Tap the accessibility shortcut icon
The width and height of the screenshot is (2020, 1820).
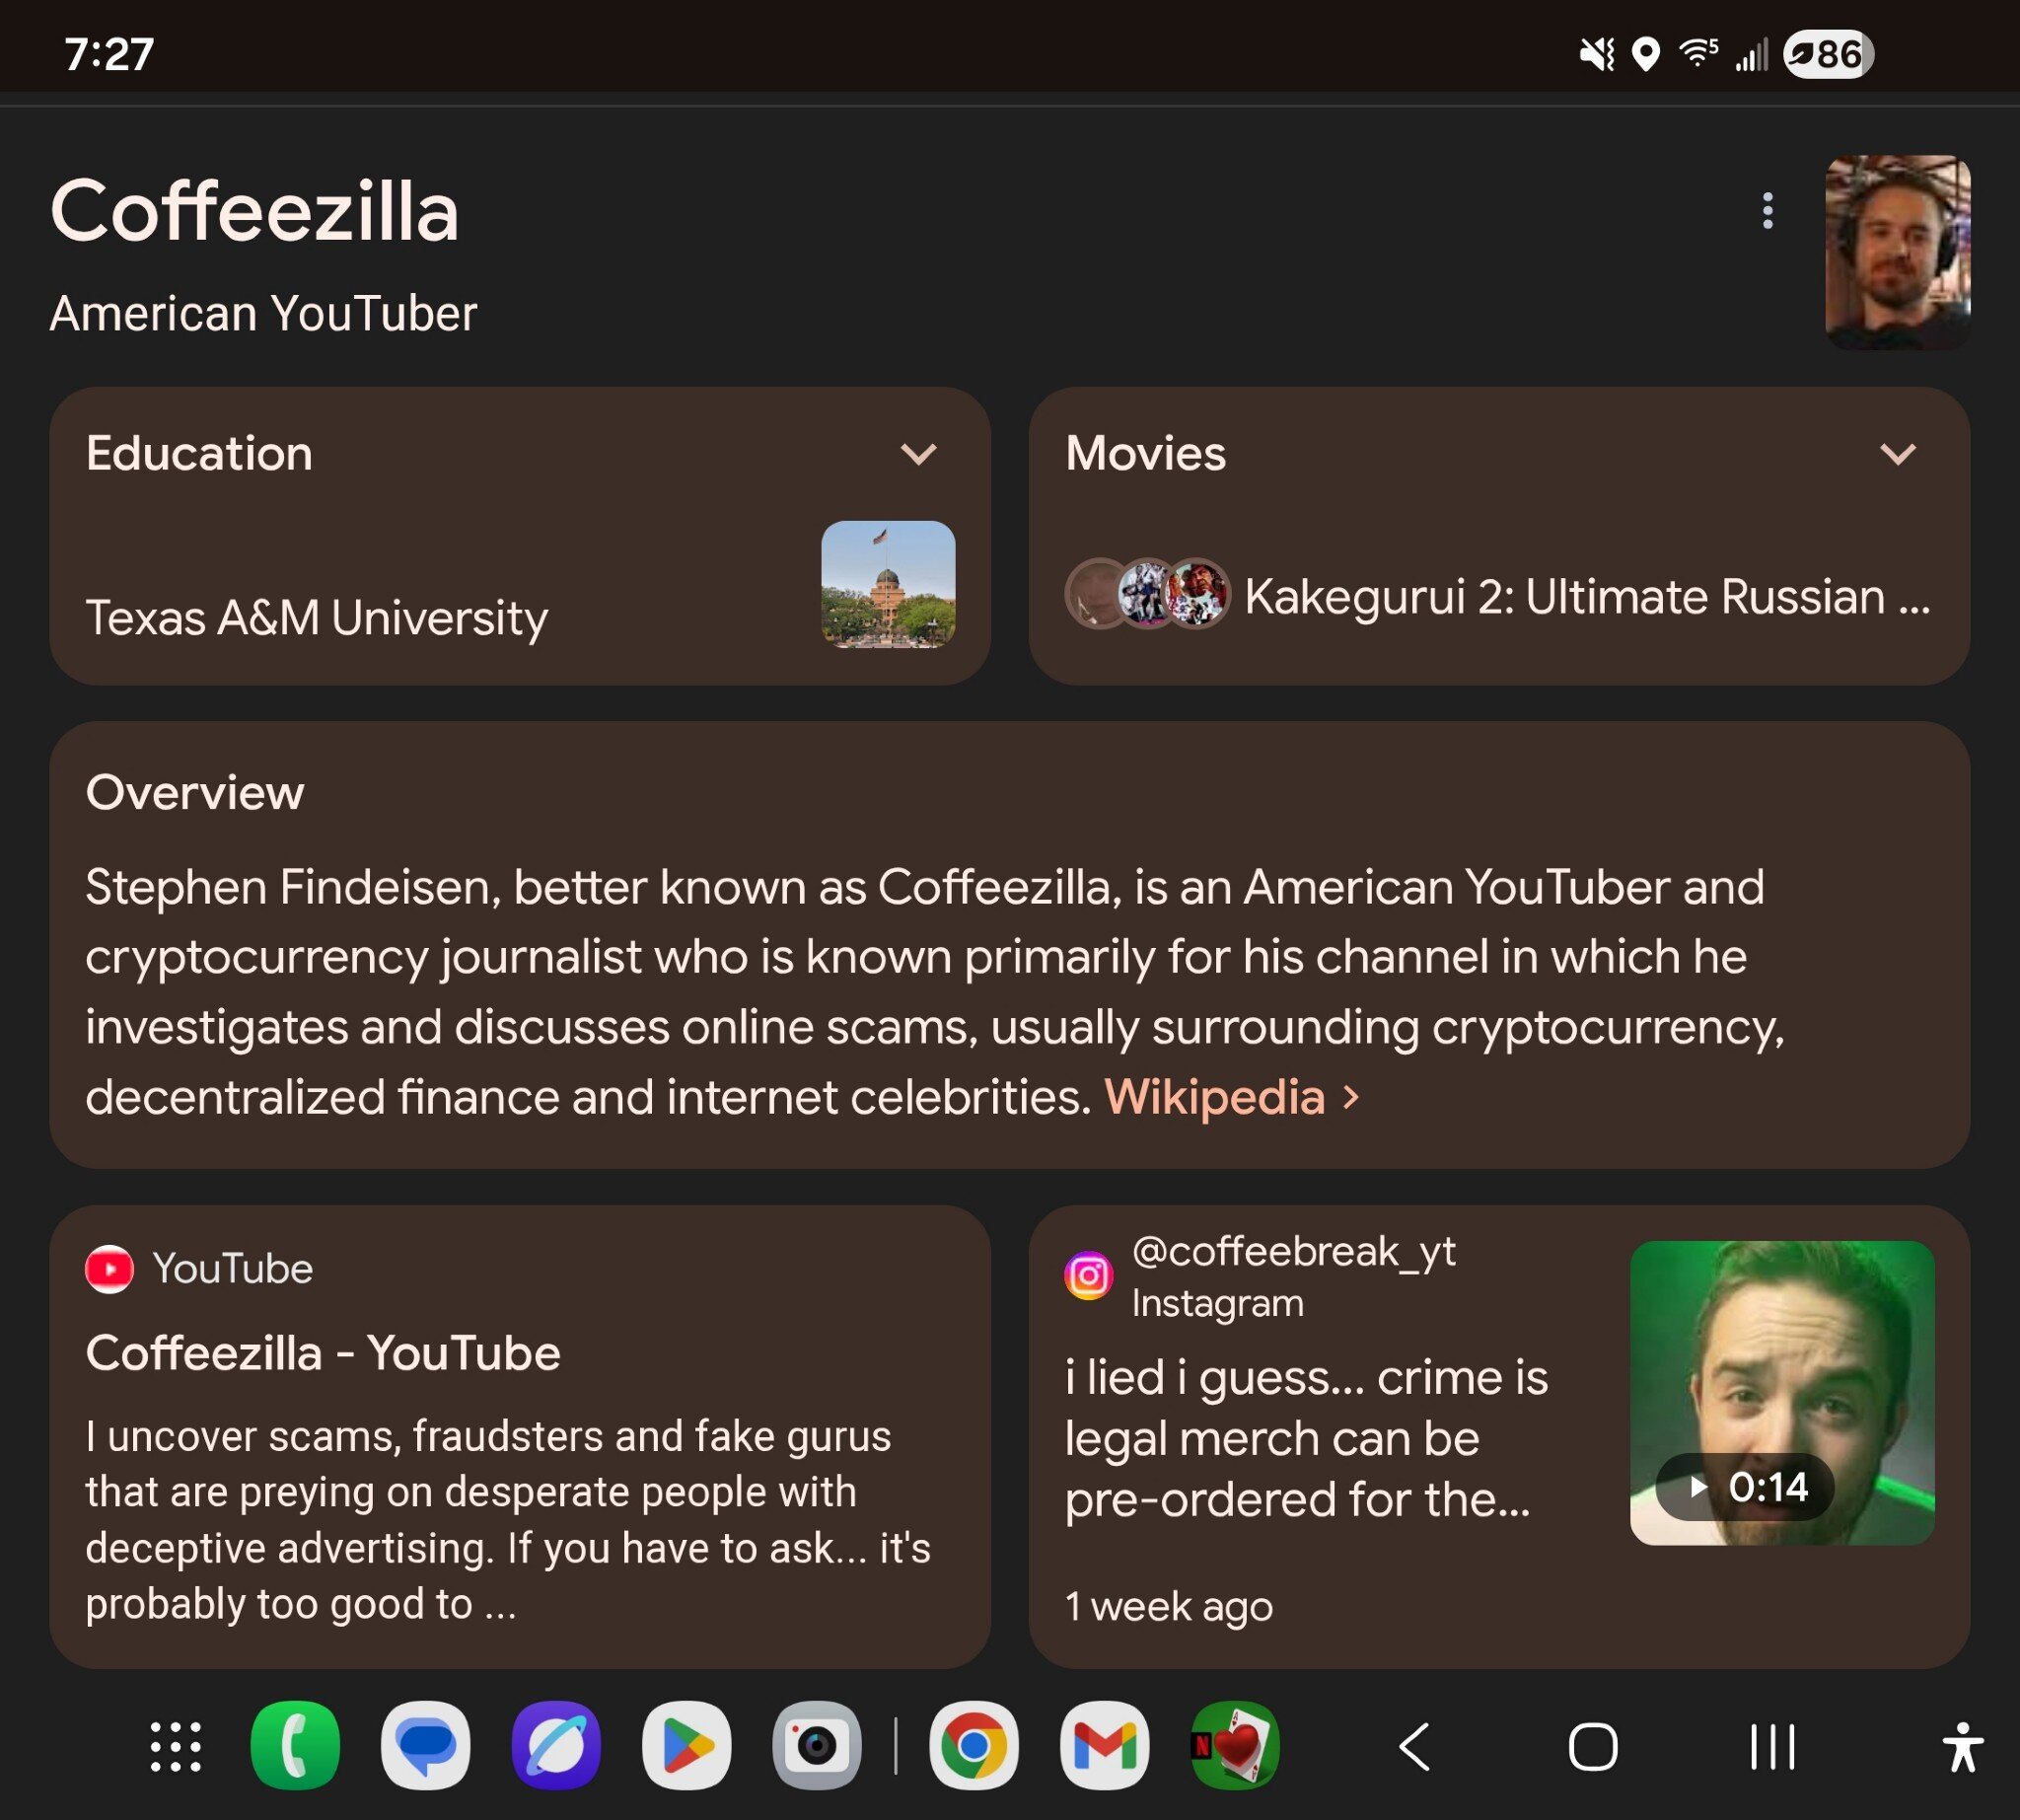coord(1961,1747)
